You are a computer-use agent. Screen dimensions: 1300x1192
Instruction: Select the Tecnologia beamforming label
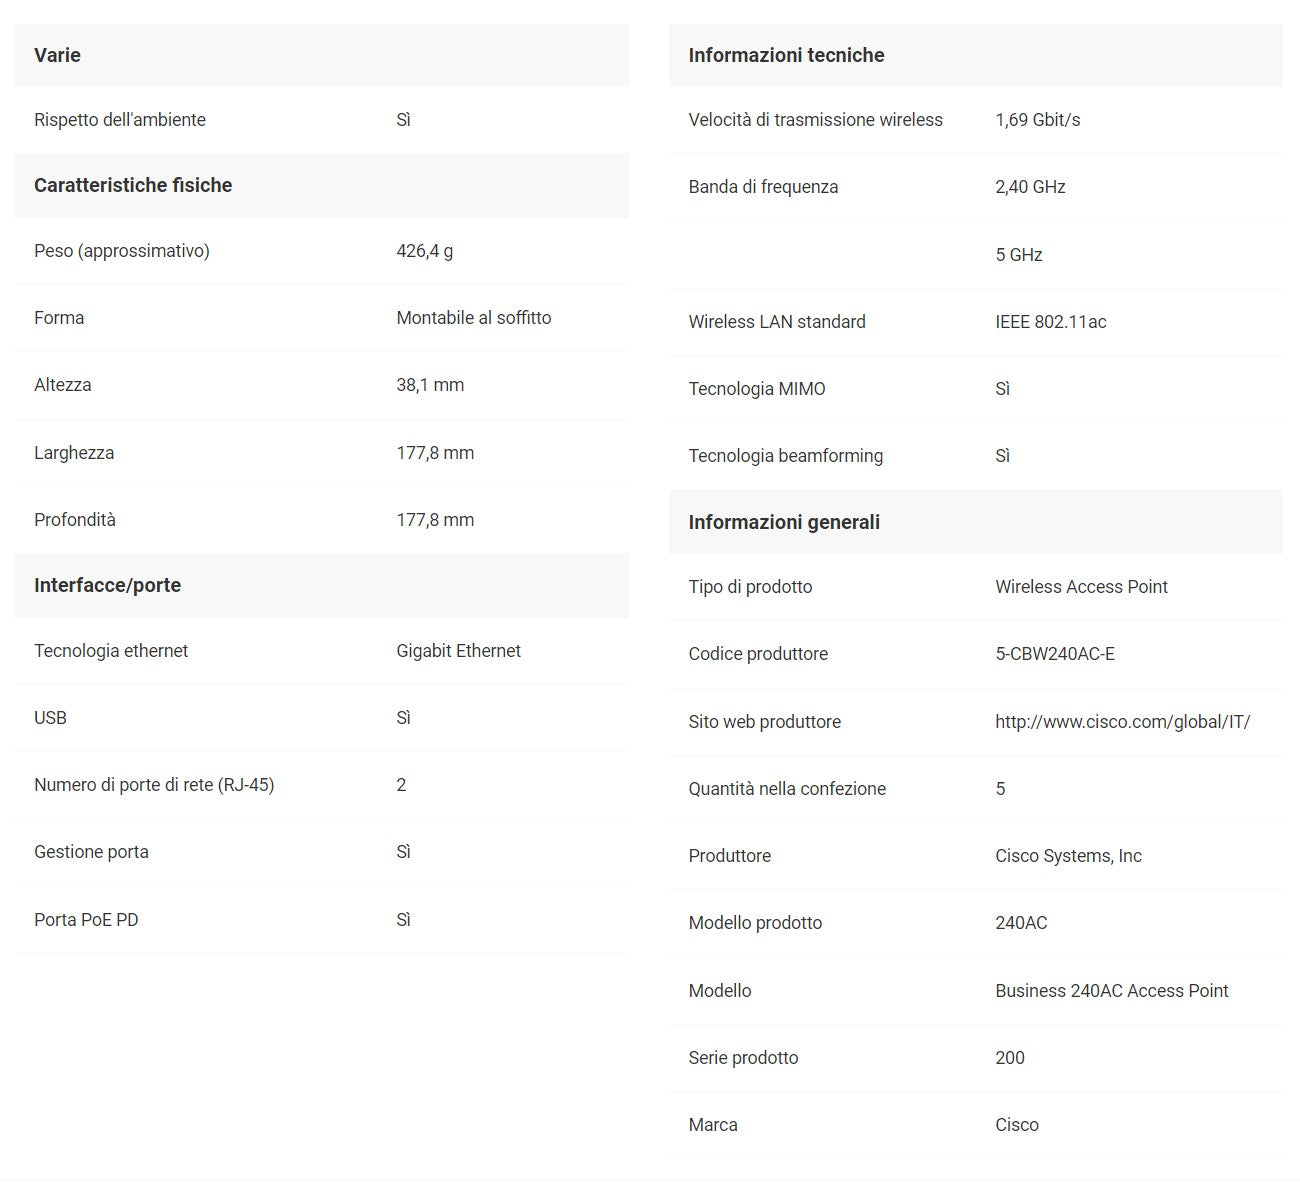click(785, 456)
